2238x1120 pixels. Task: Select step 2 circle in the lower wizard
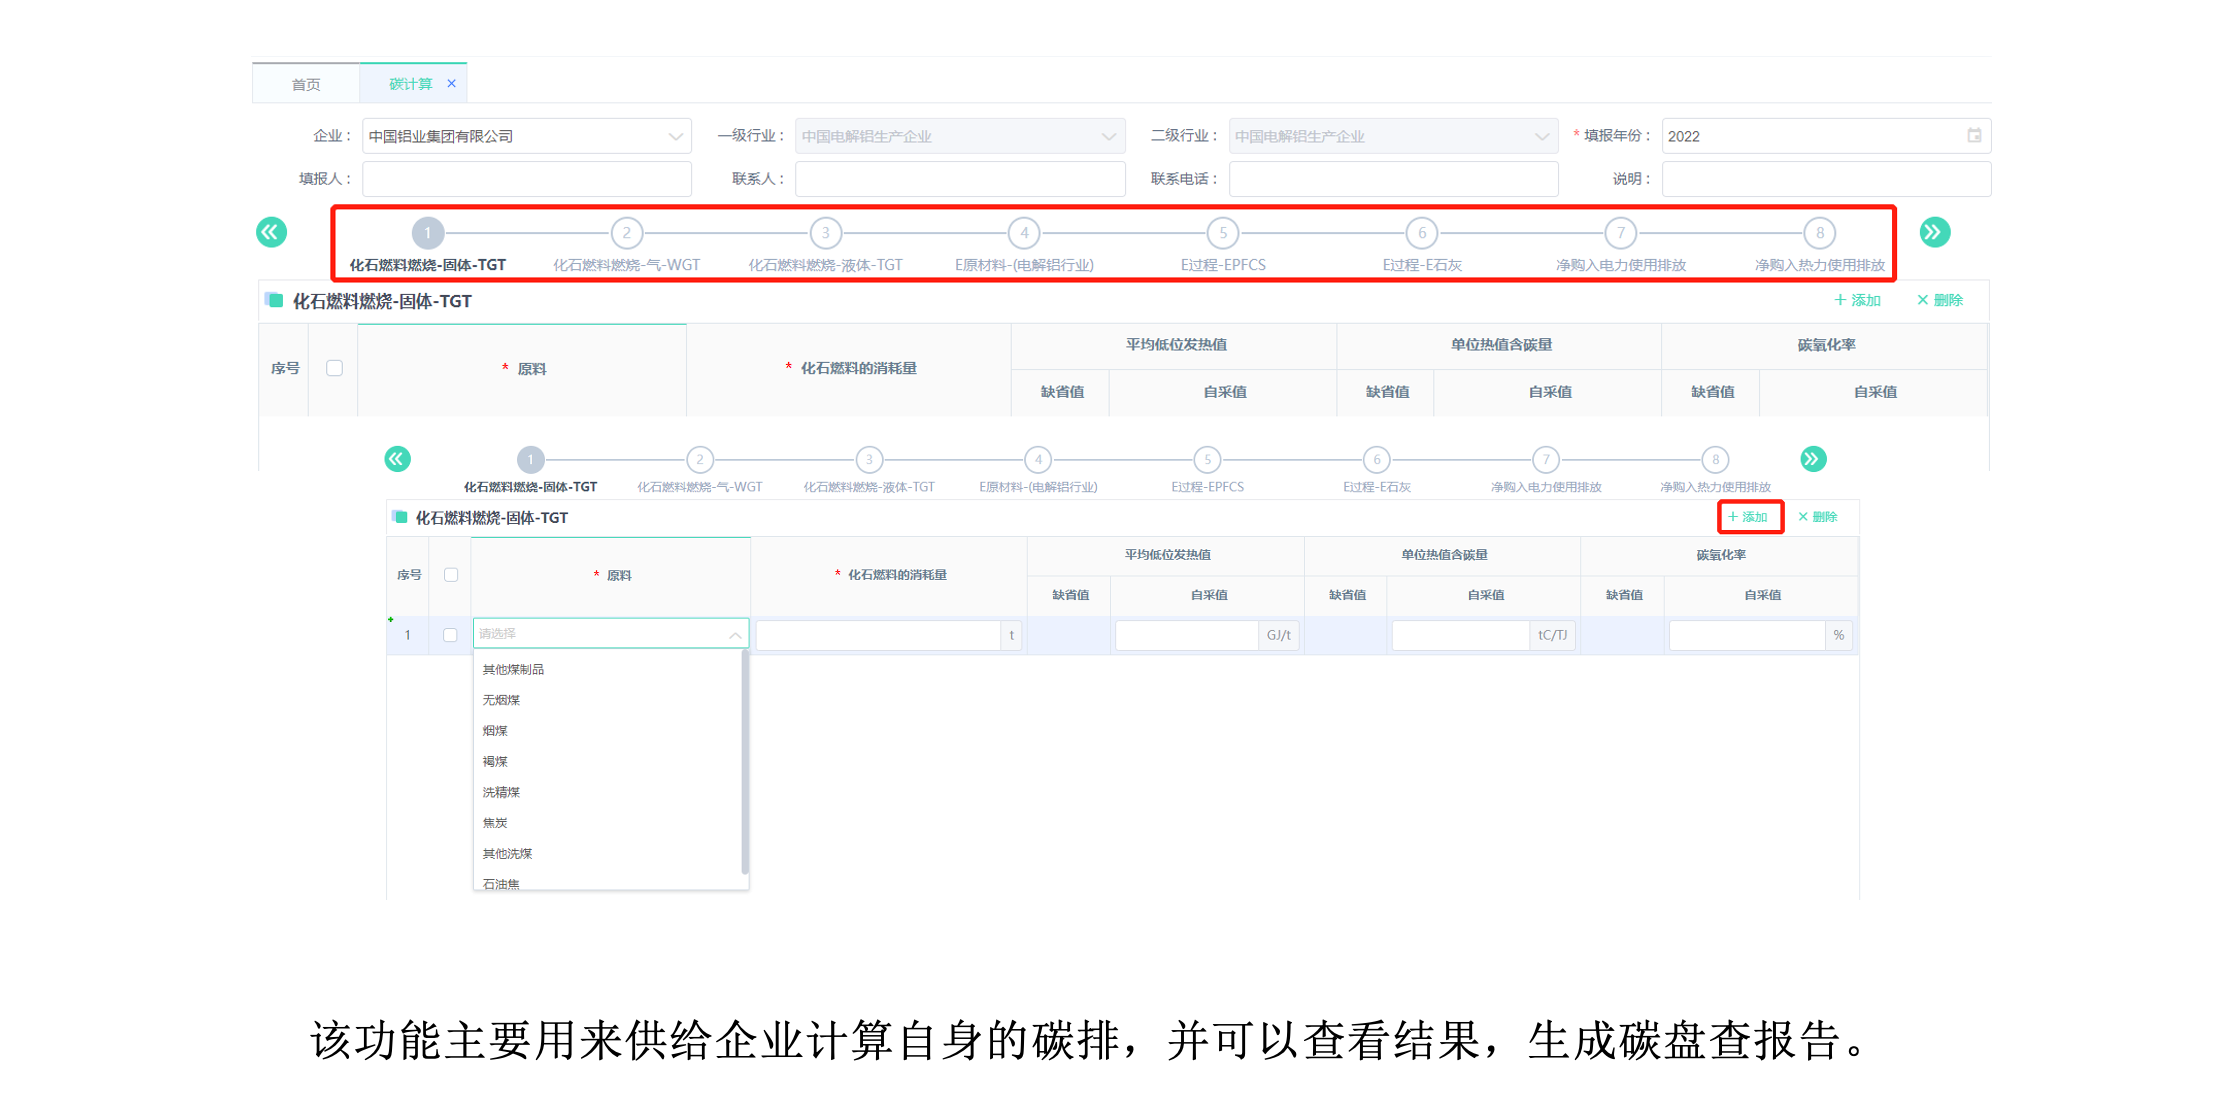(700, 459)
